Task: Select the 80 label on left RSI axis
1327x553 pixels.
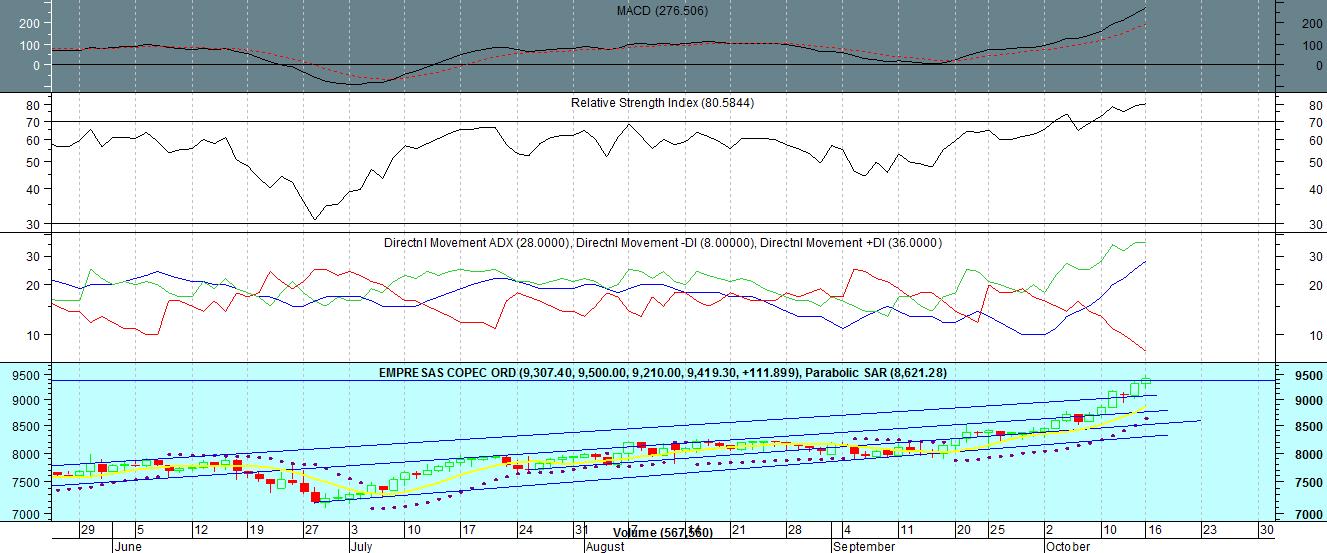Action: tap(32, 105)
